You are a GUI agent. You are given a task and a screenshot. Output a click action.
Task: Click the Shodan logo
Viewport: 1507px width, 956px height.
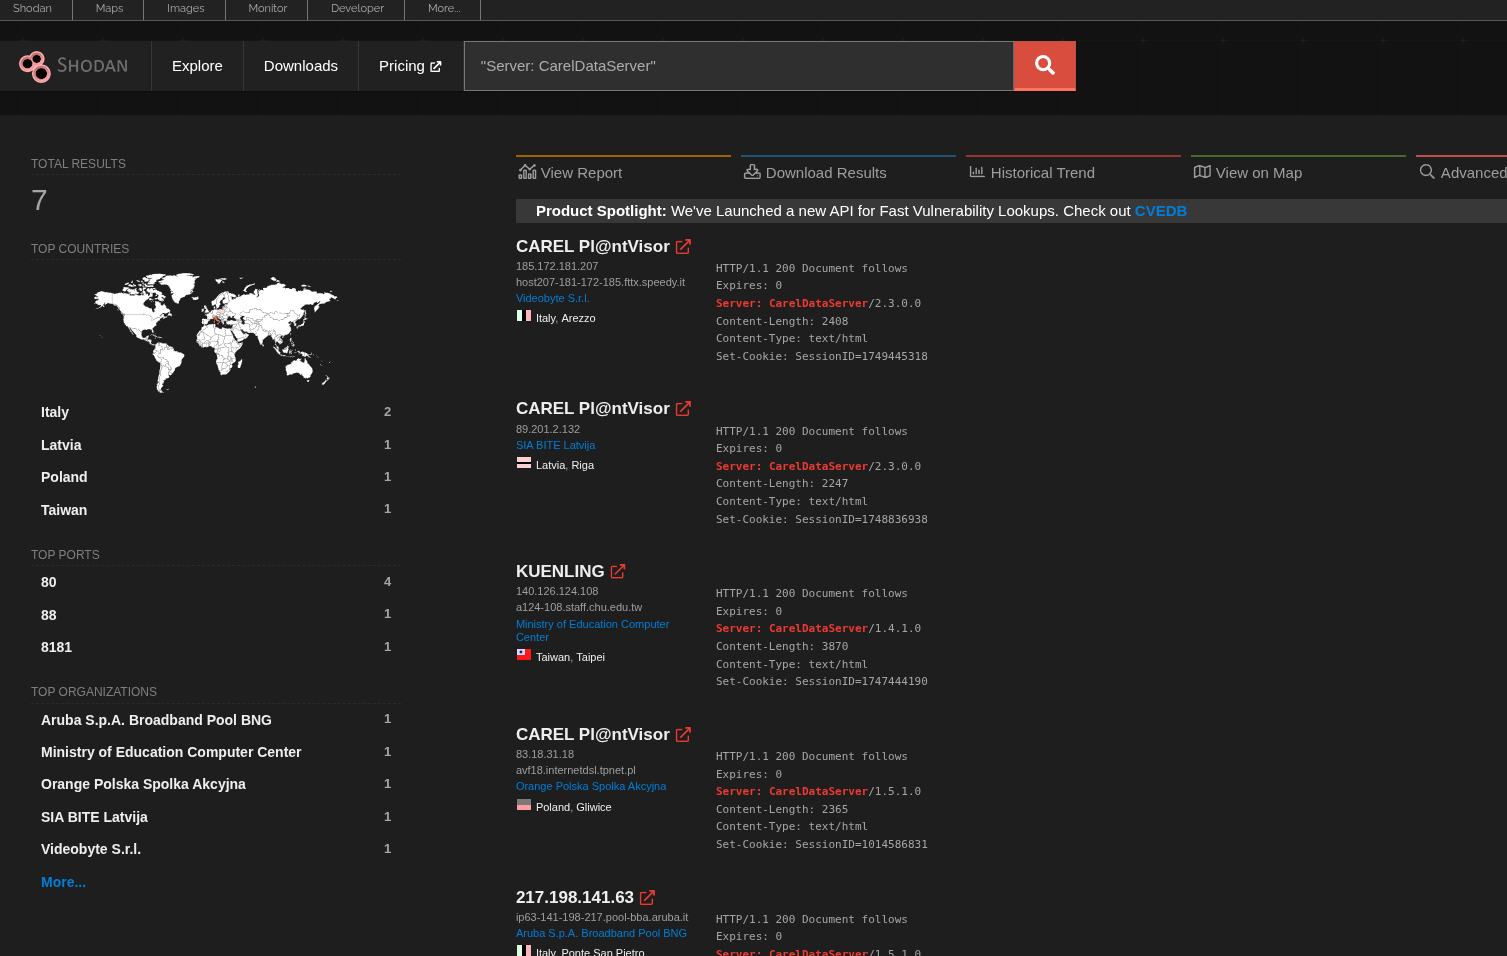(75, 65)
